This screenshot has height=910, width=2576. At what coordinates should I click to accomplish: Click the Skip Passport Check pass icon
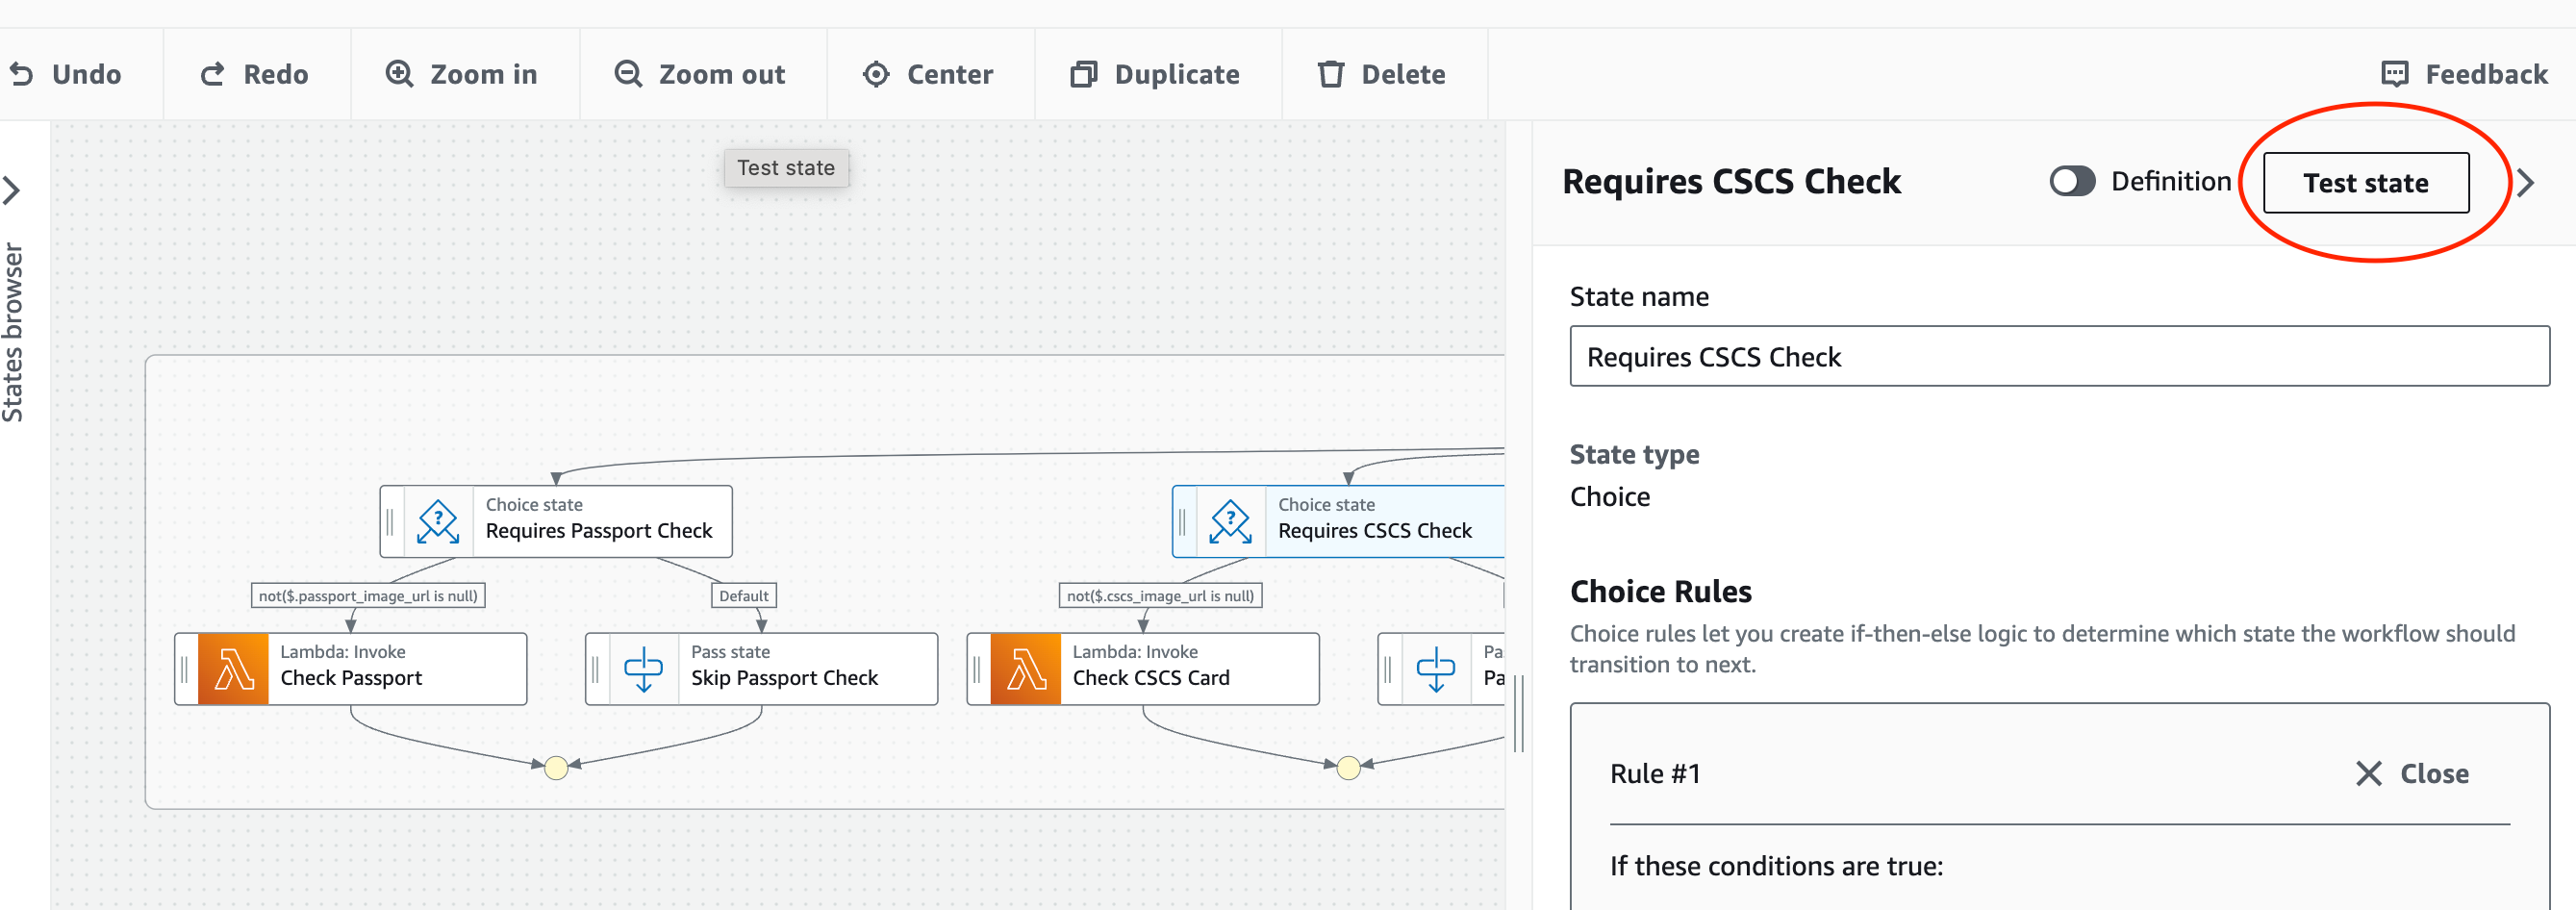[x=644, y=669]
